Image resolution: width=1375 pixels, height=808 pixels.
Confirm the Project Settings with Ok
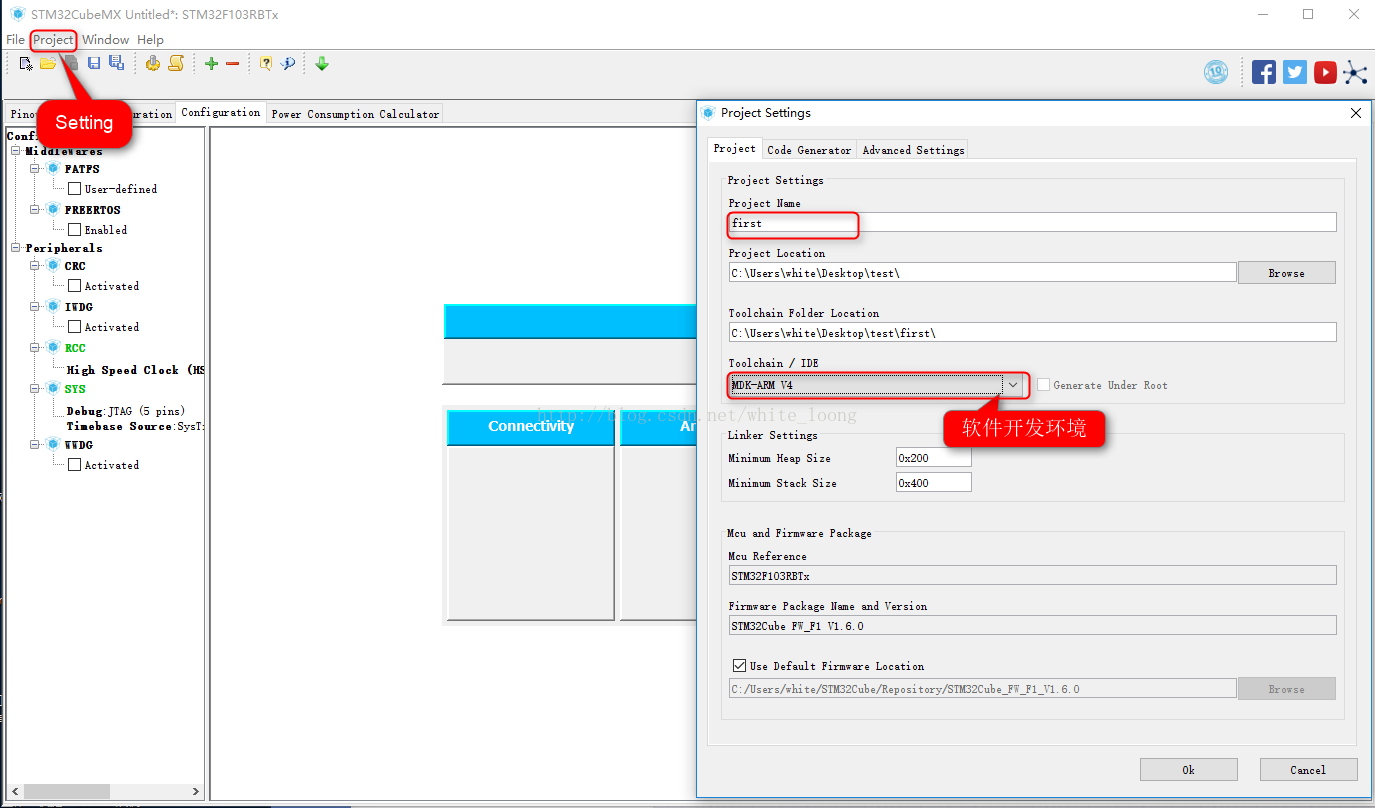(x=1188, y=770)
